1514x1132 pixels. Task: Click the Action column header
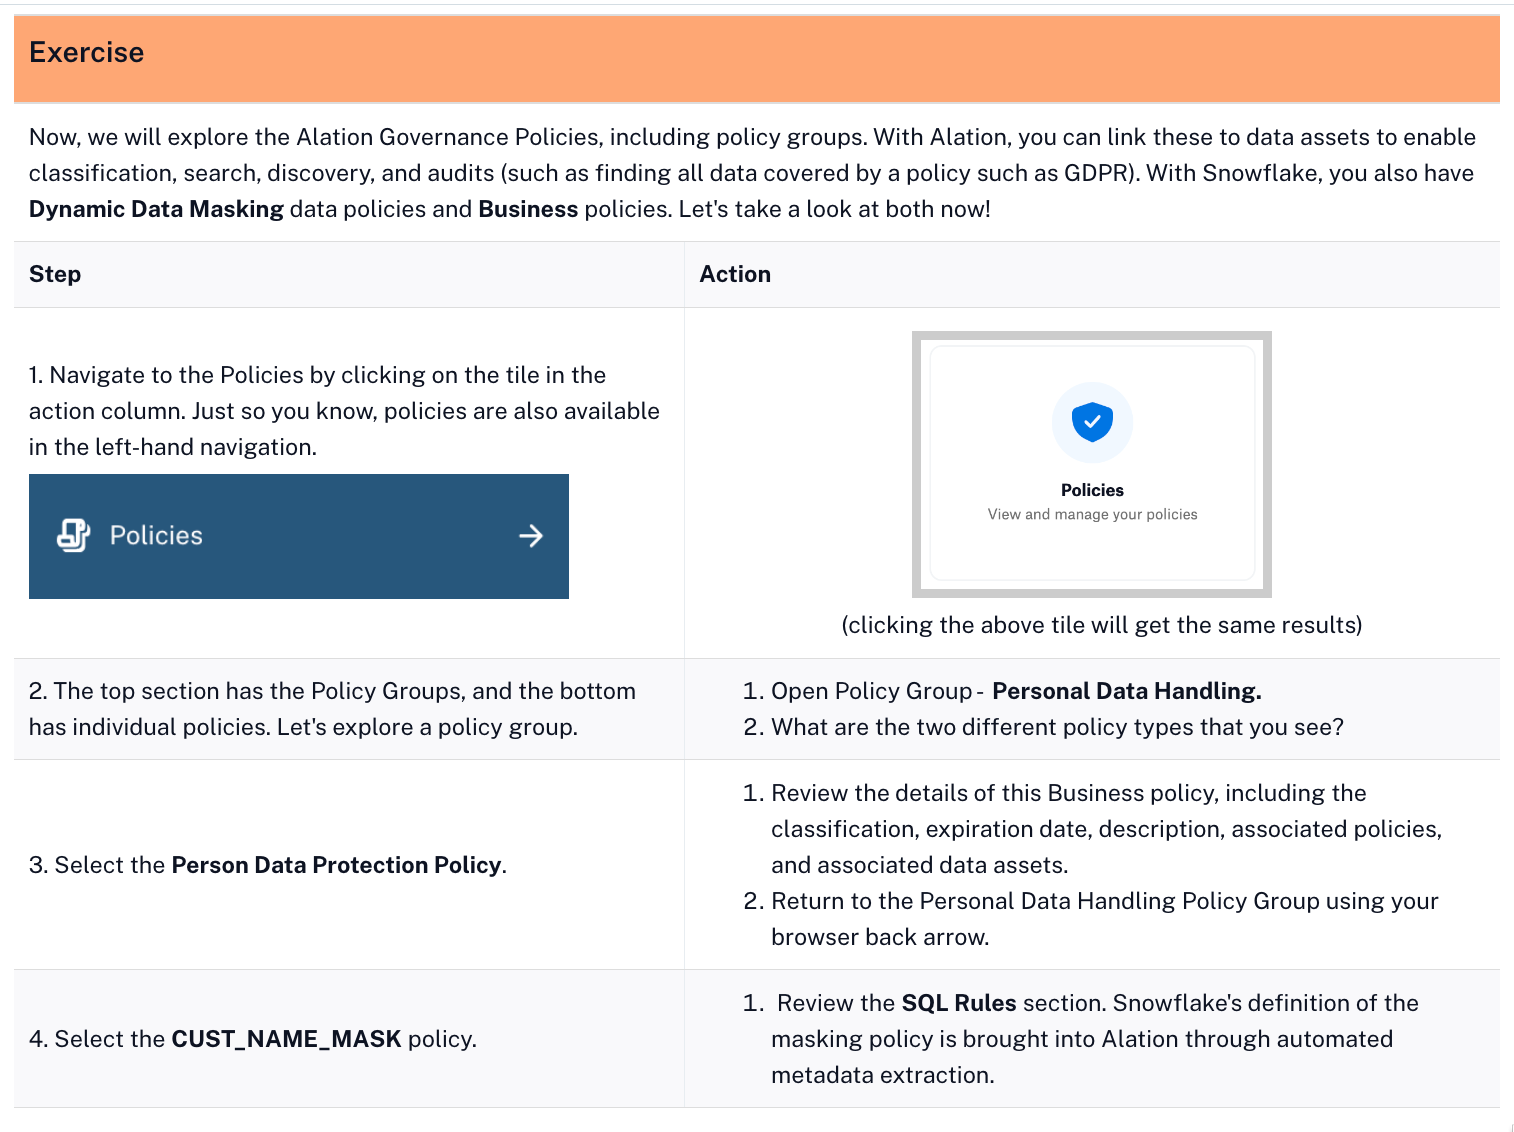[x=735, y=274]
